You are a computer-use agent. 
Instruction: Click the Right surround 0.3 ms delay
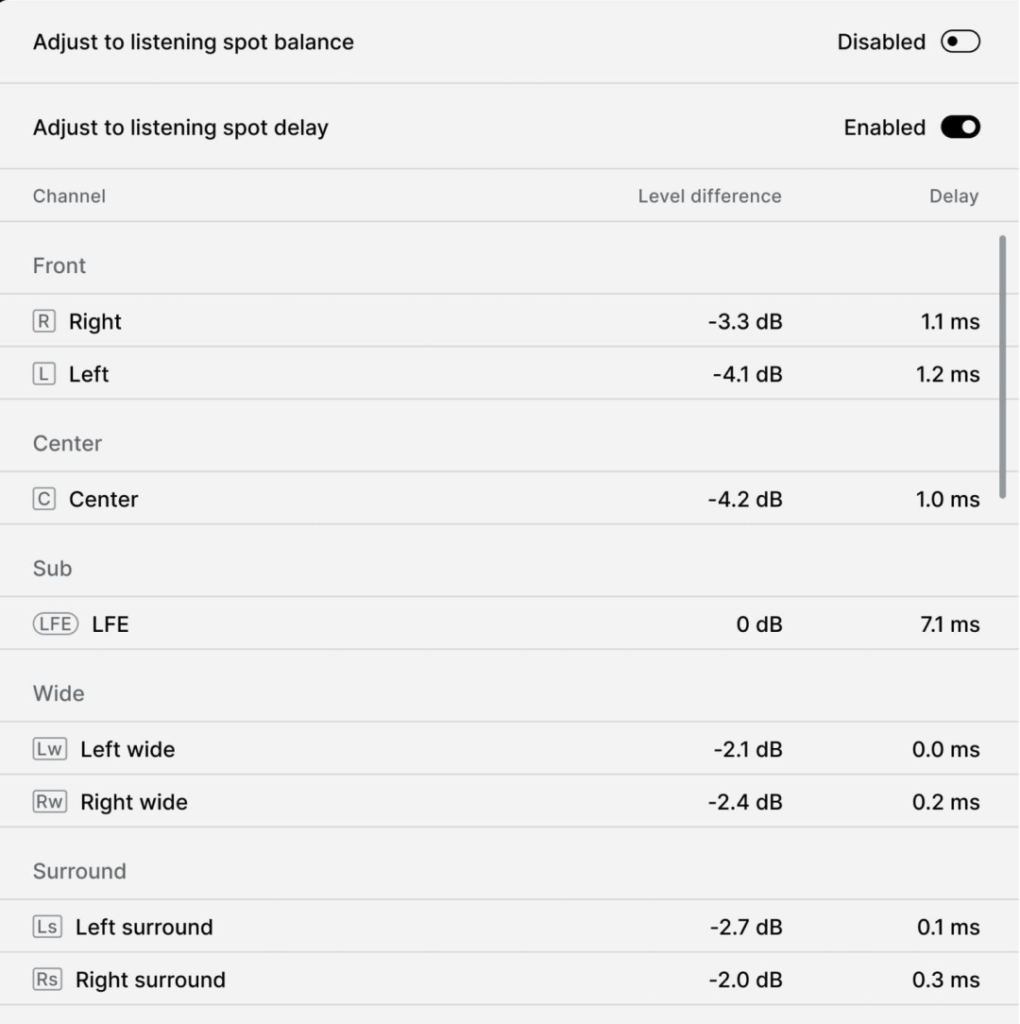pyautogui.click(x=946, y=980)
